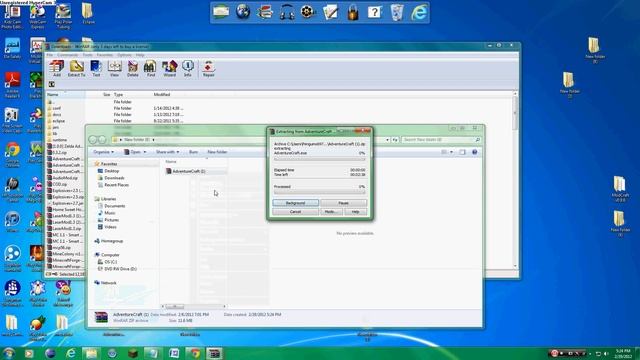Click the Background button in extraction dialog
The width and height of the screenshot is (640, 360).
[x=296, y=203]
